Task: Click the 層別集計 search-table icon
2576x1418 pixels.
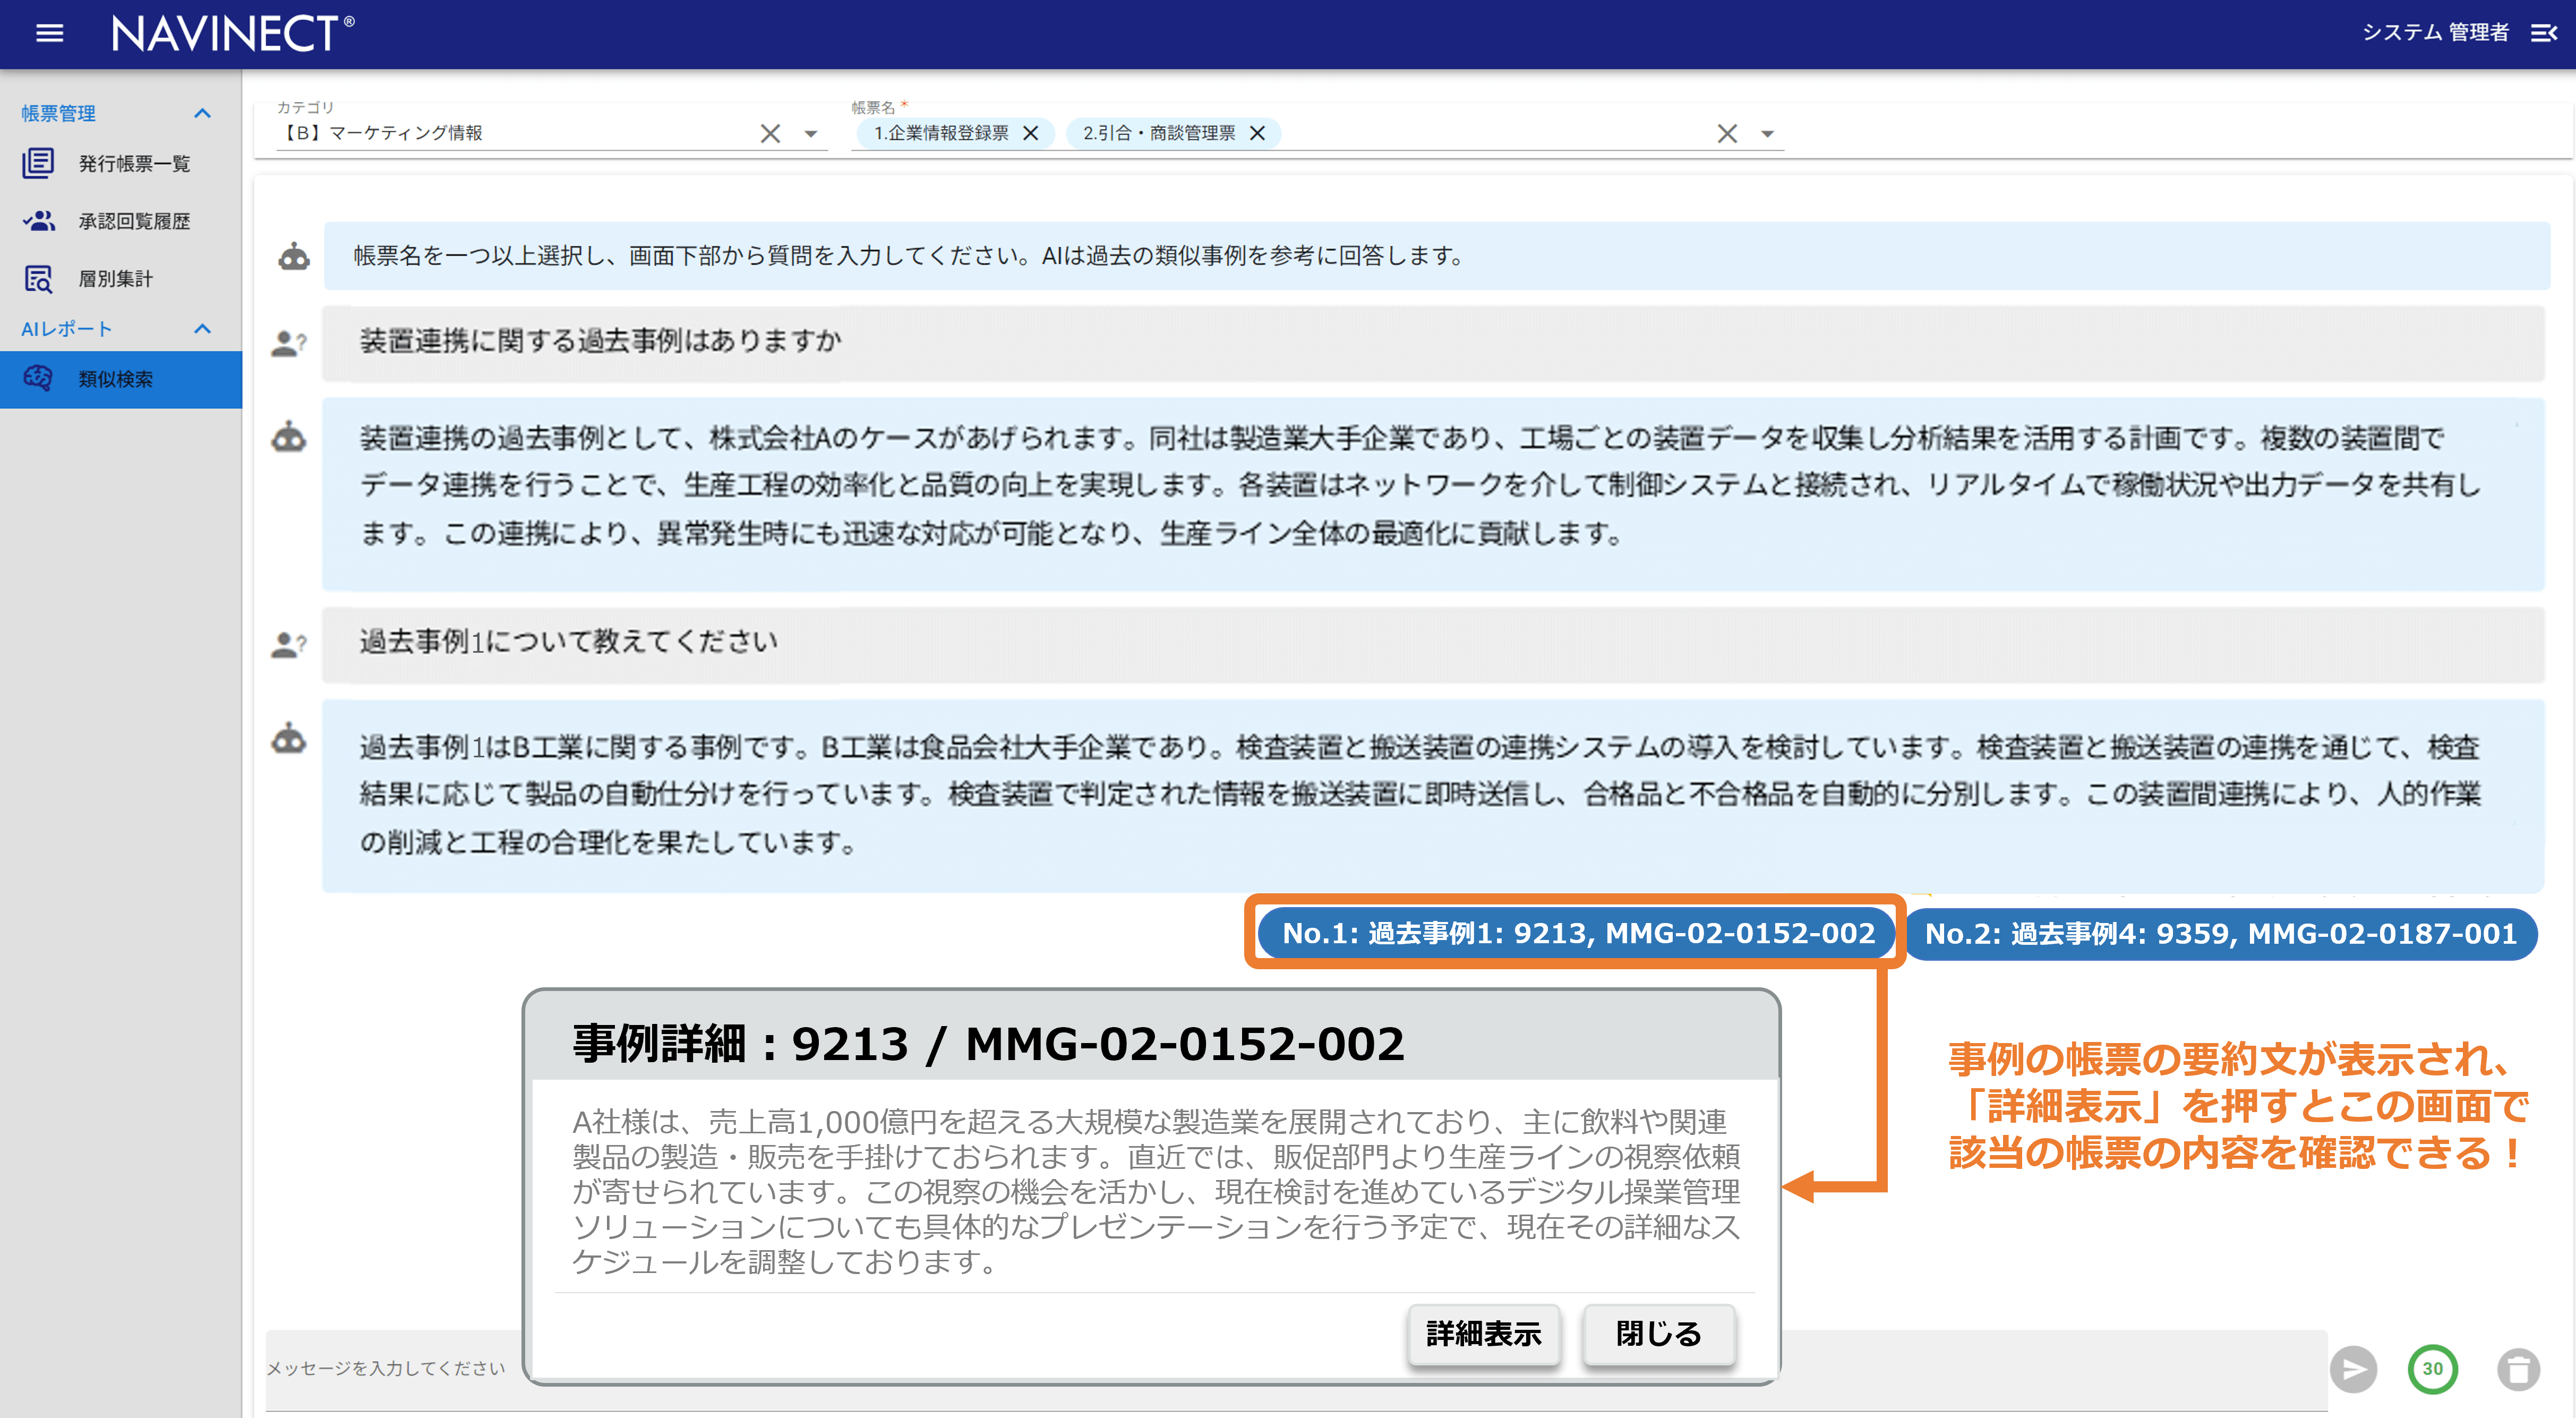Action: [38, 279]
